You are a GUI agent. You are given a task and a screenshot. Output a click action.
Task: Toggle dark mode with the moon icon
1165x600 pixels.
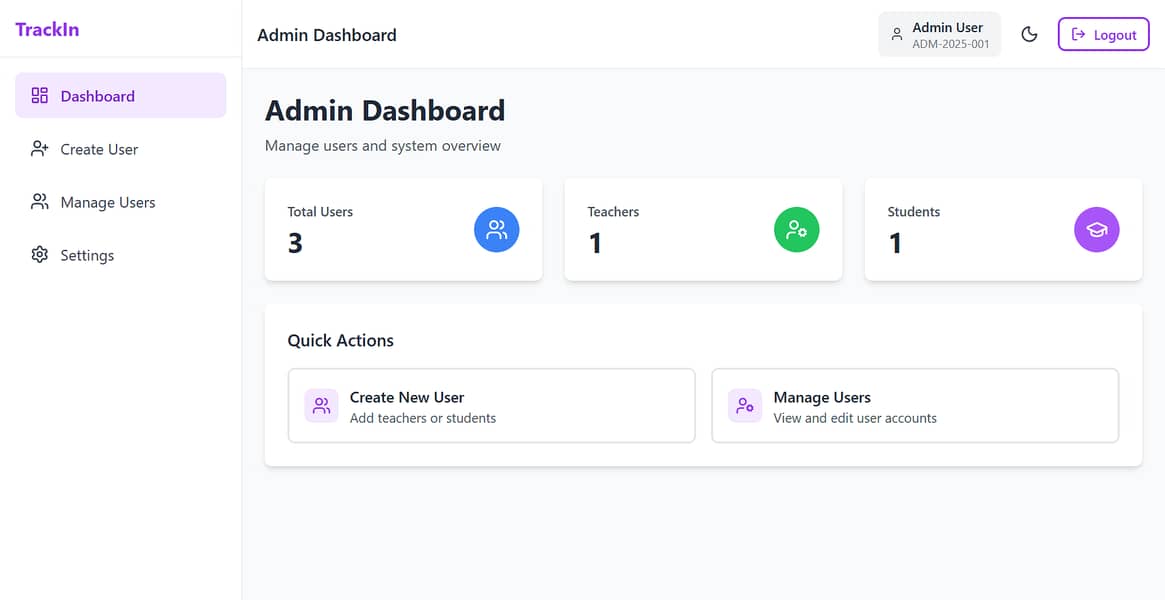[x=1029, y=35]
